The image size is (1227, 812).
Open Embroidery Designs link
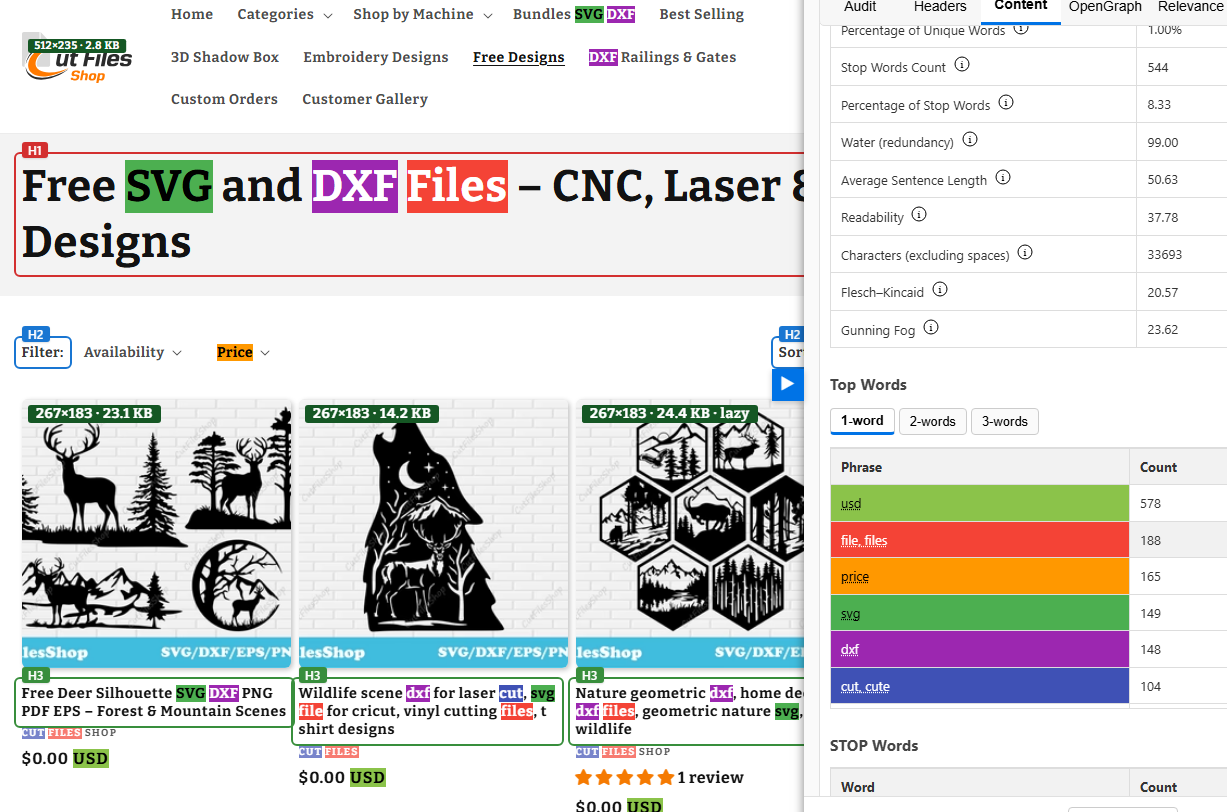click(376, 57)
